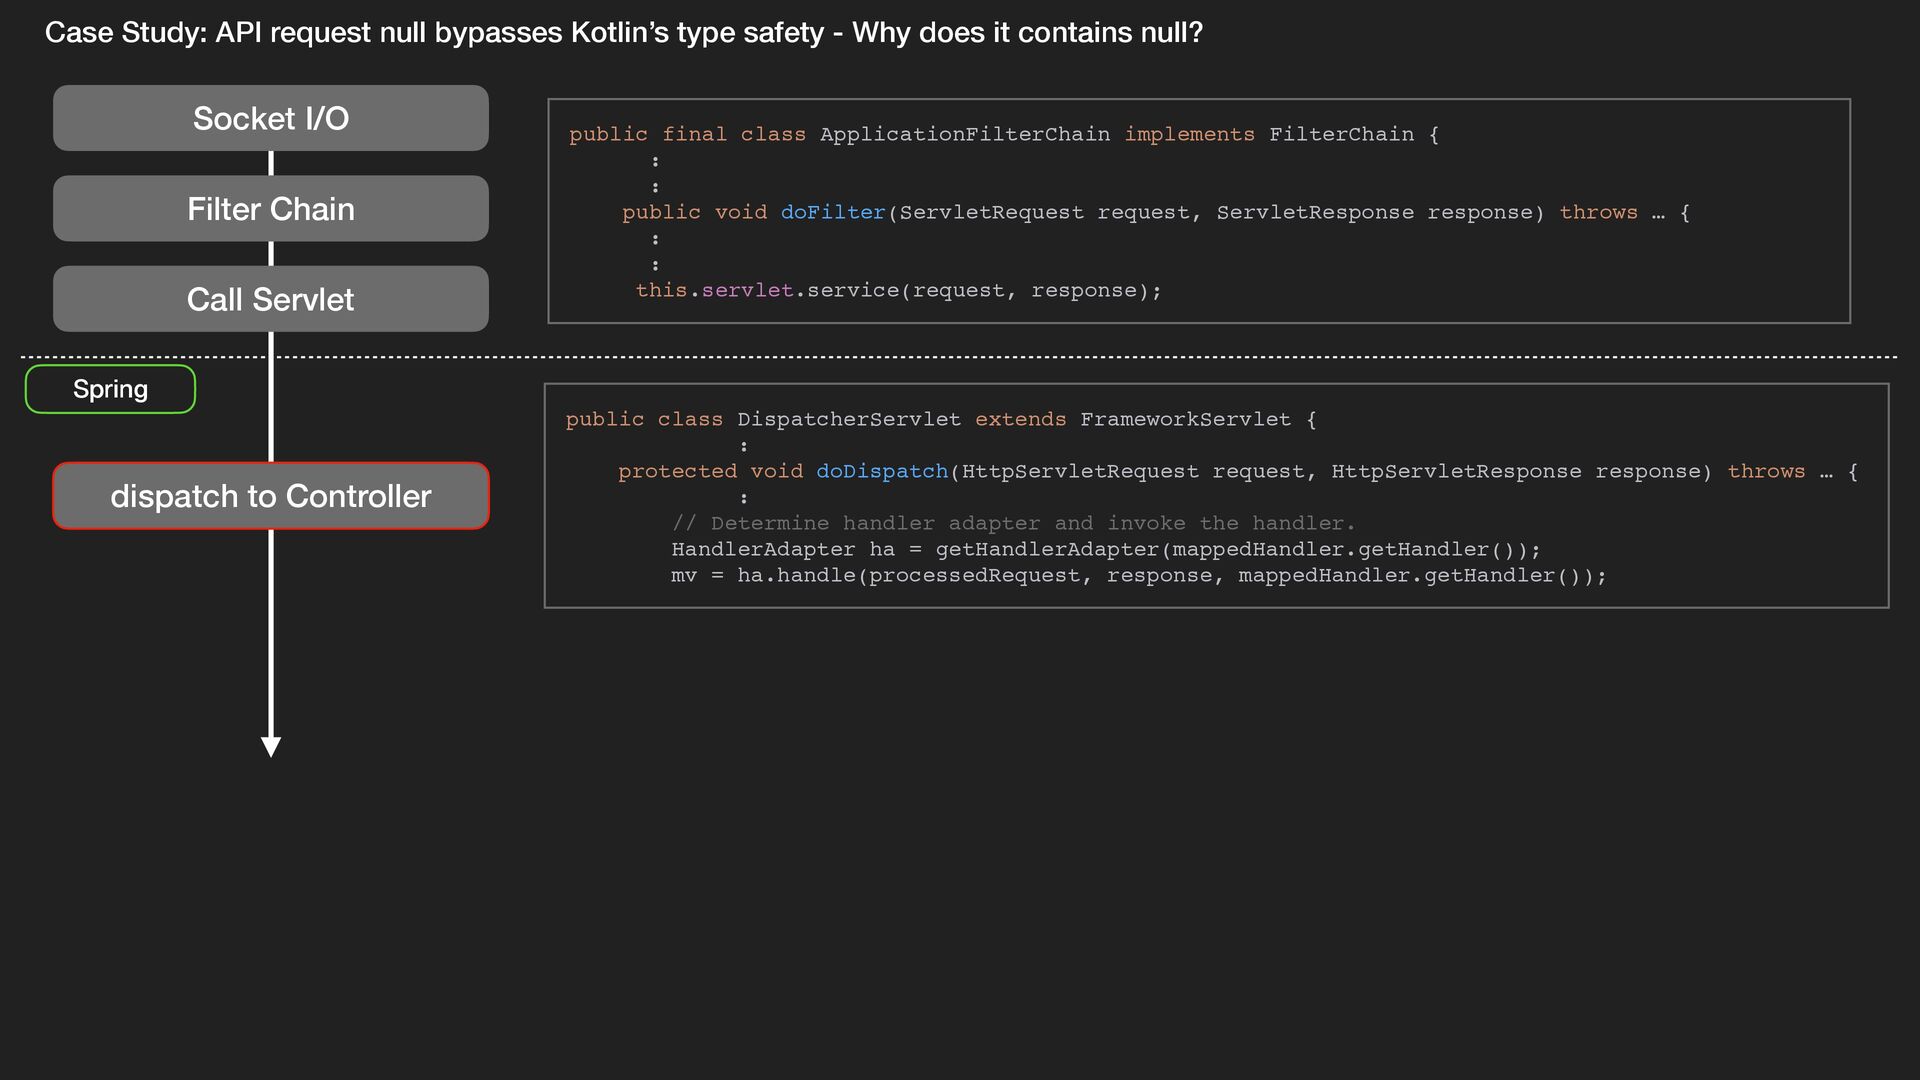
Task: Click the Determine handler adapter comment
Action: 1013,523
